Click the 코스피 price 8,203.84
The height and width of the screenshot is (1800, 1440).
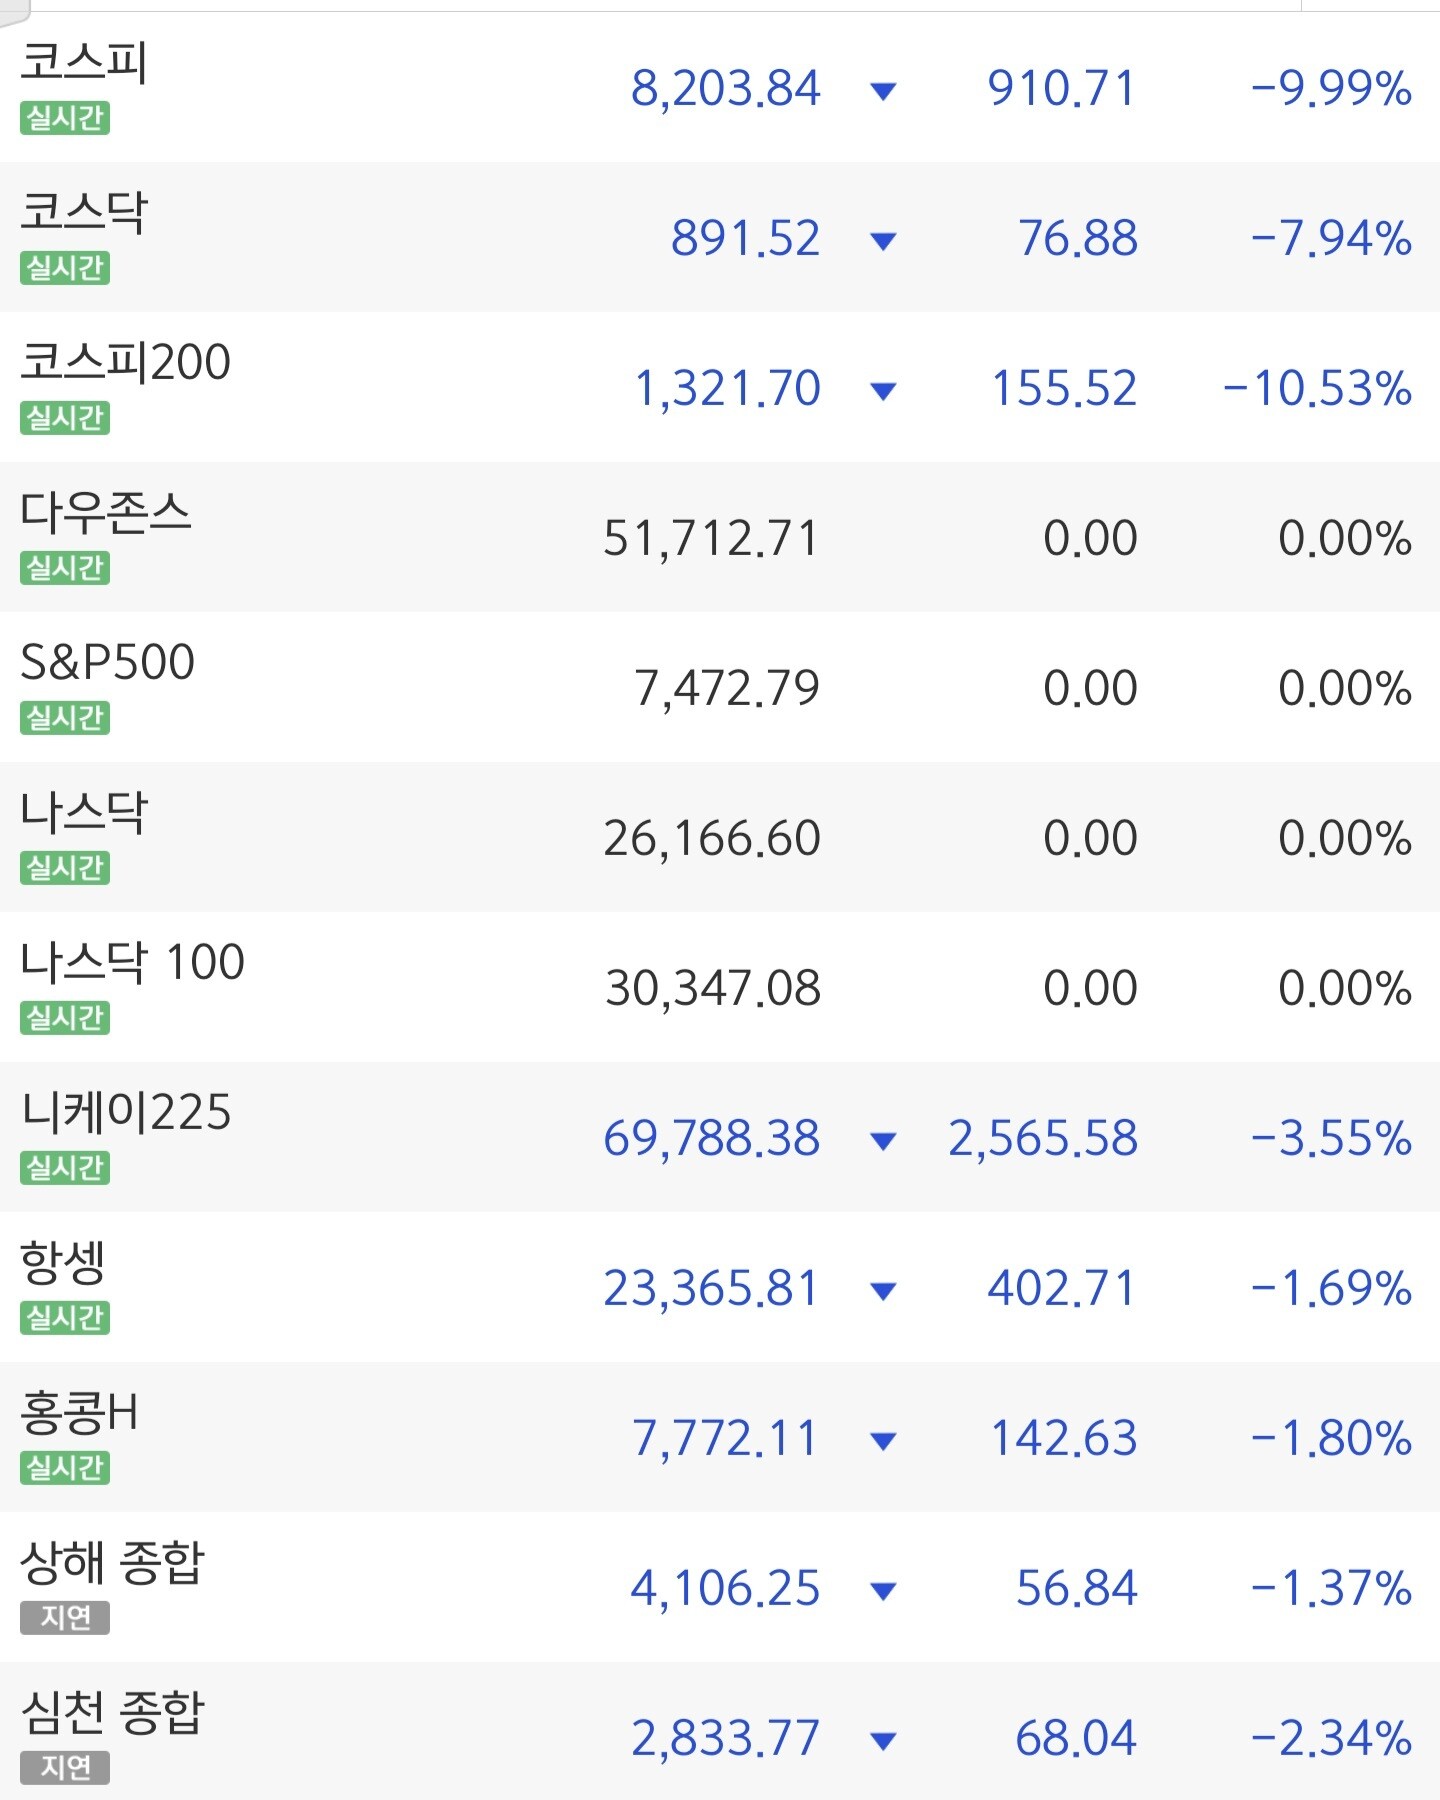coord(725,89)
